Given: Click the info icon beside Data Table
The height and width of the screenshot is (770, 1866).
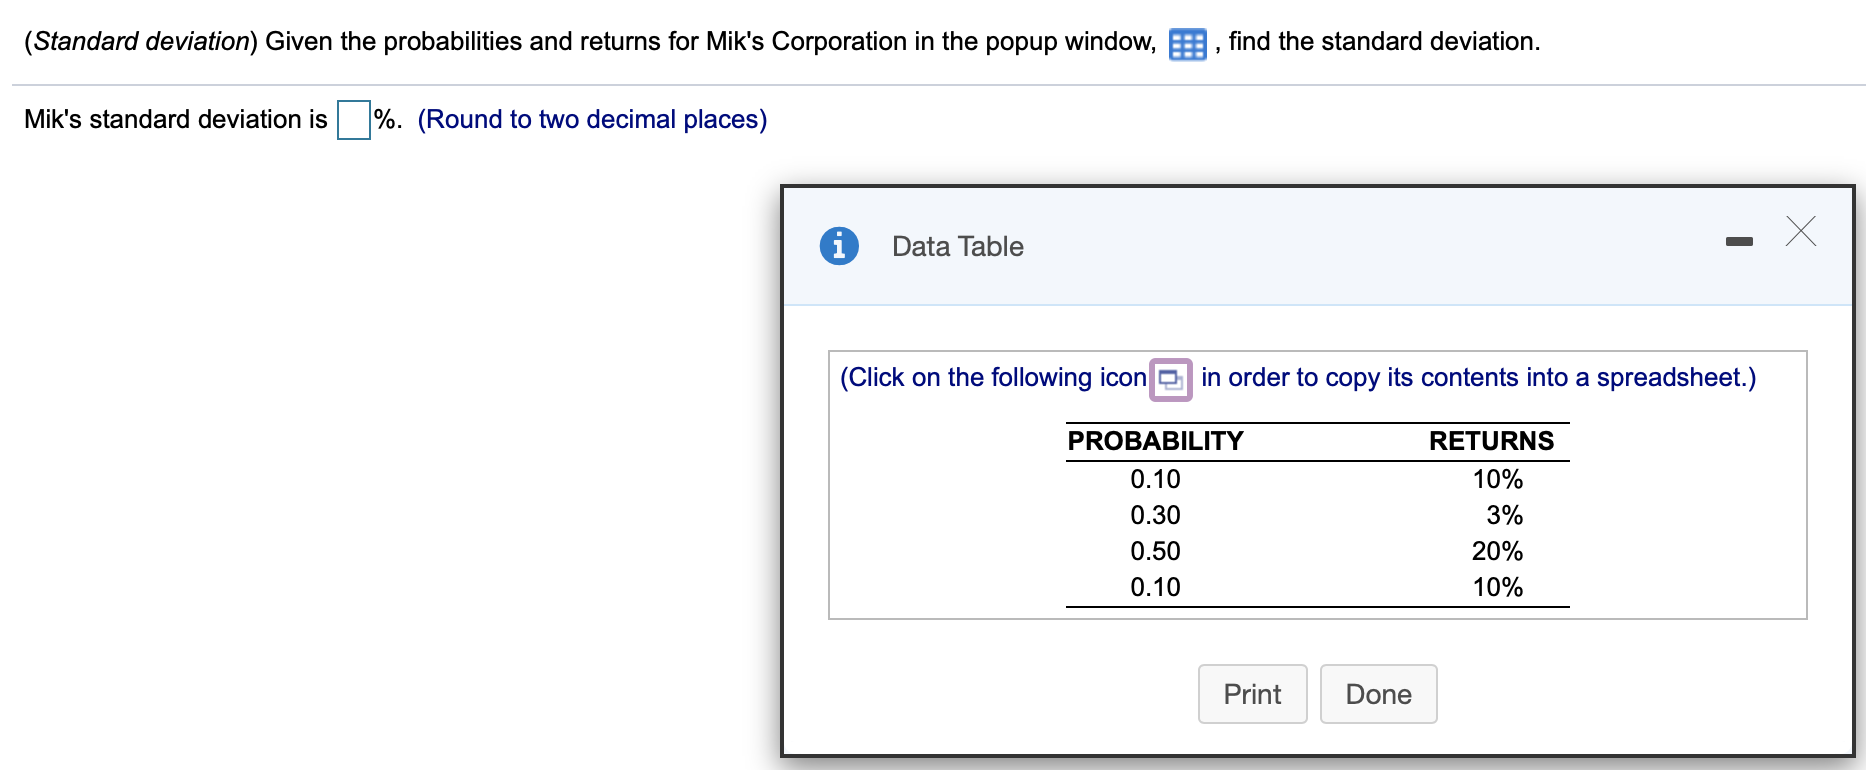Looking at the screenshot, I should click(838, 245).
